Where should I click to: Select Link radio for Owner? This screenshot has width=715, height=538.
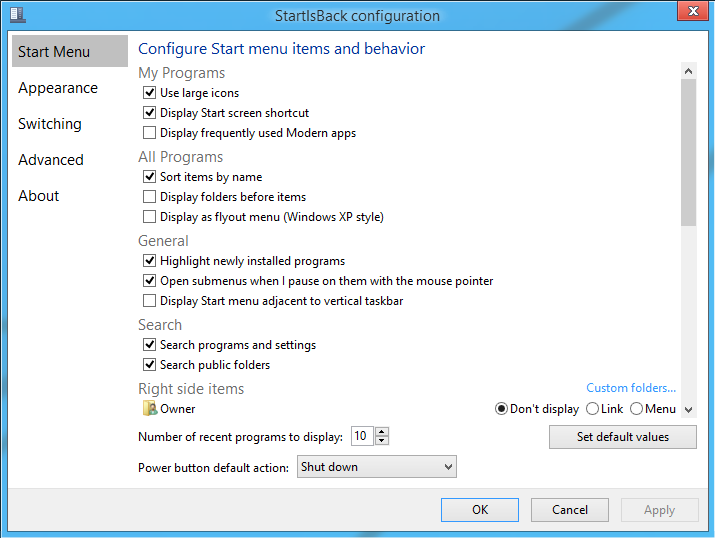click(x=592, y=409)
